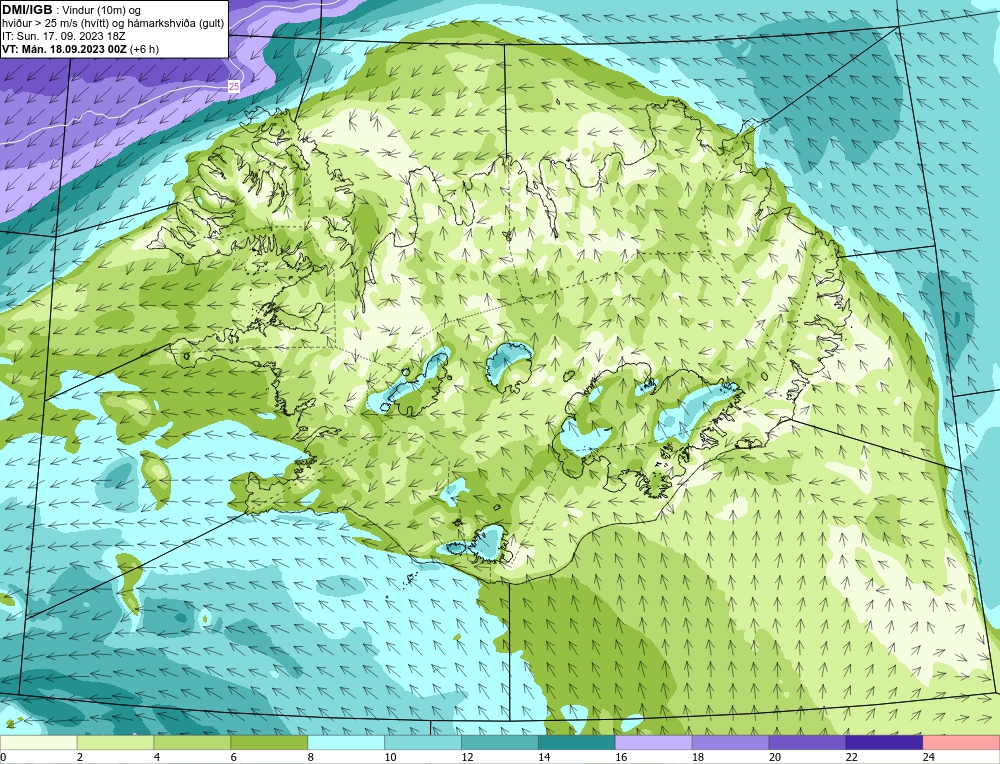Click the 'VT: Mán. 18.09.2023 00Z (+6 h)' line
1000x764 pixels.
[x=80, y=49]
